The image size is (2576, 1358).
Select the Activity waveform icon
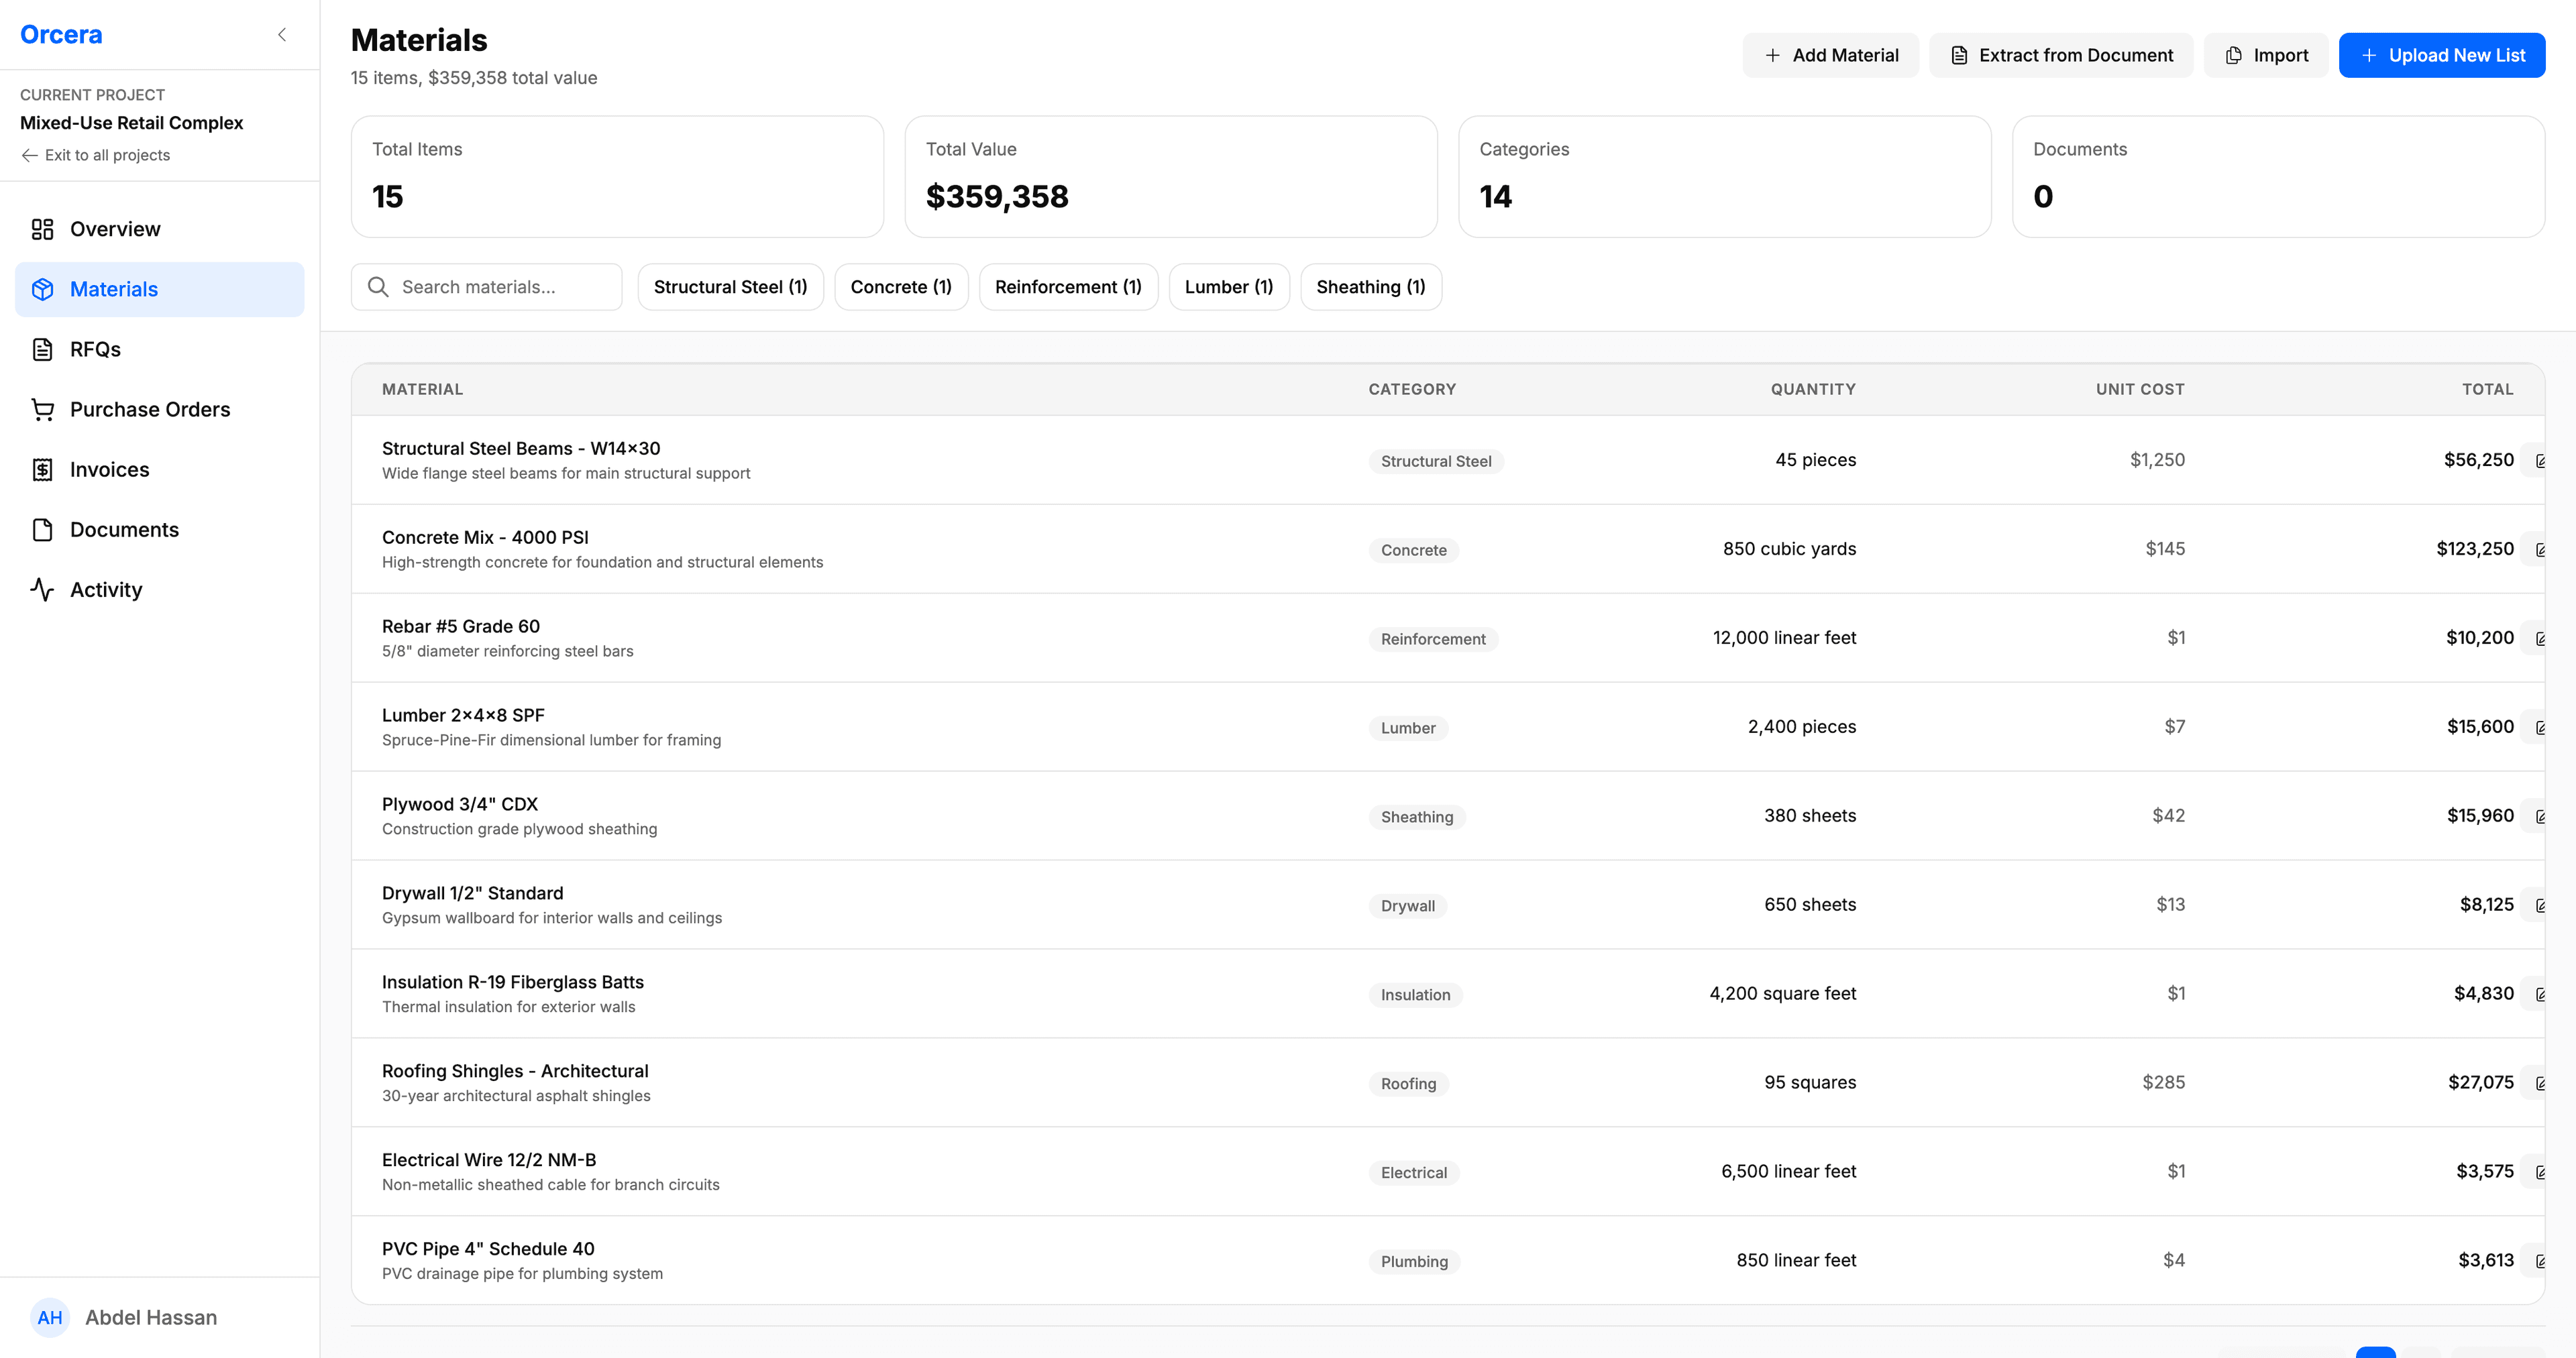(x=42, y=589)
